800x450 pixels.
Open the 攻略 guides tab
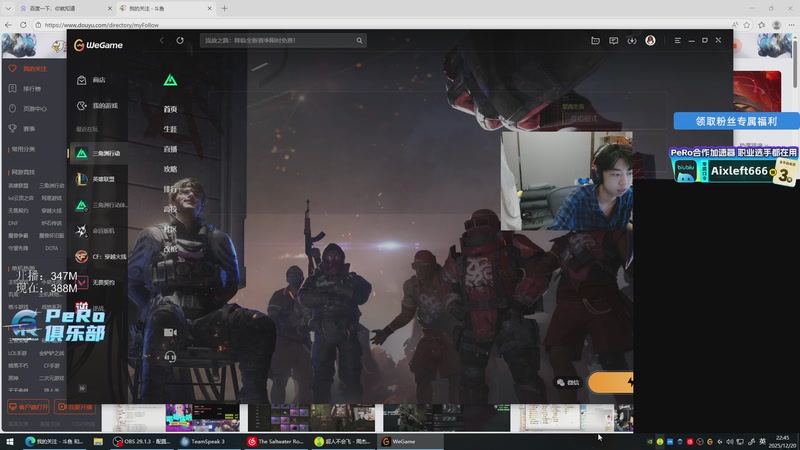(170, 169)
